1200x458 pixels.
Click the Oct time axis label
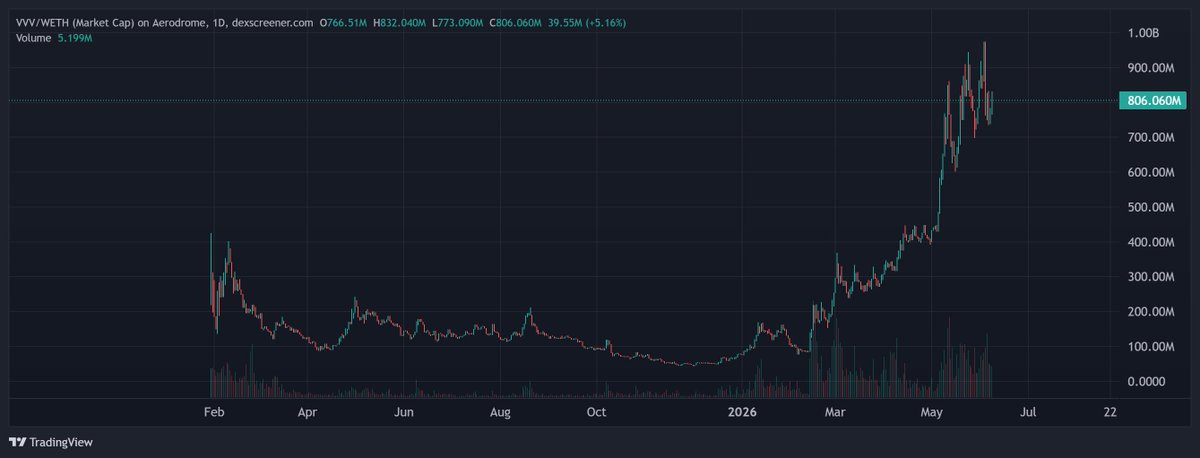(x=597, y=412)
